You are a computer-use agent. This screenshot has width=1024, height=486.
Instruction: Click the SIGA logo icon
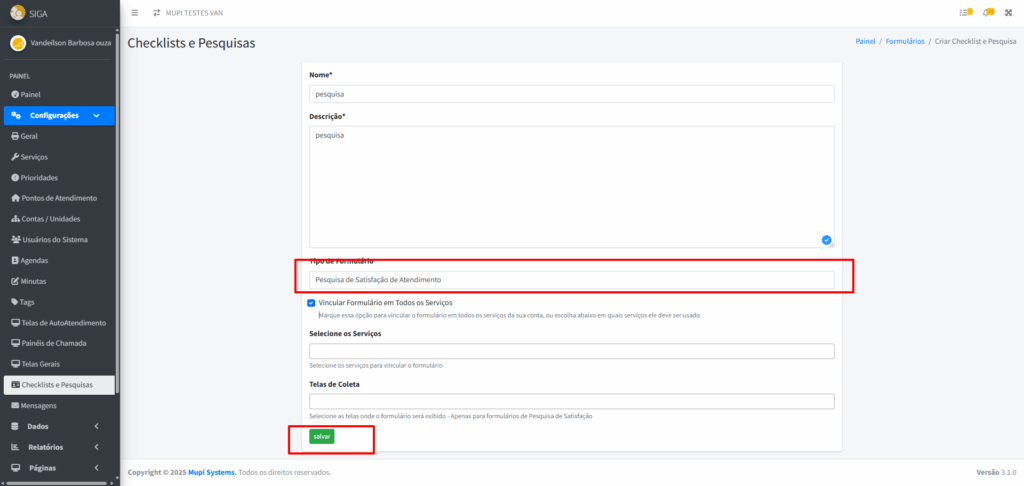click(x=17, y=13)
